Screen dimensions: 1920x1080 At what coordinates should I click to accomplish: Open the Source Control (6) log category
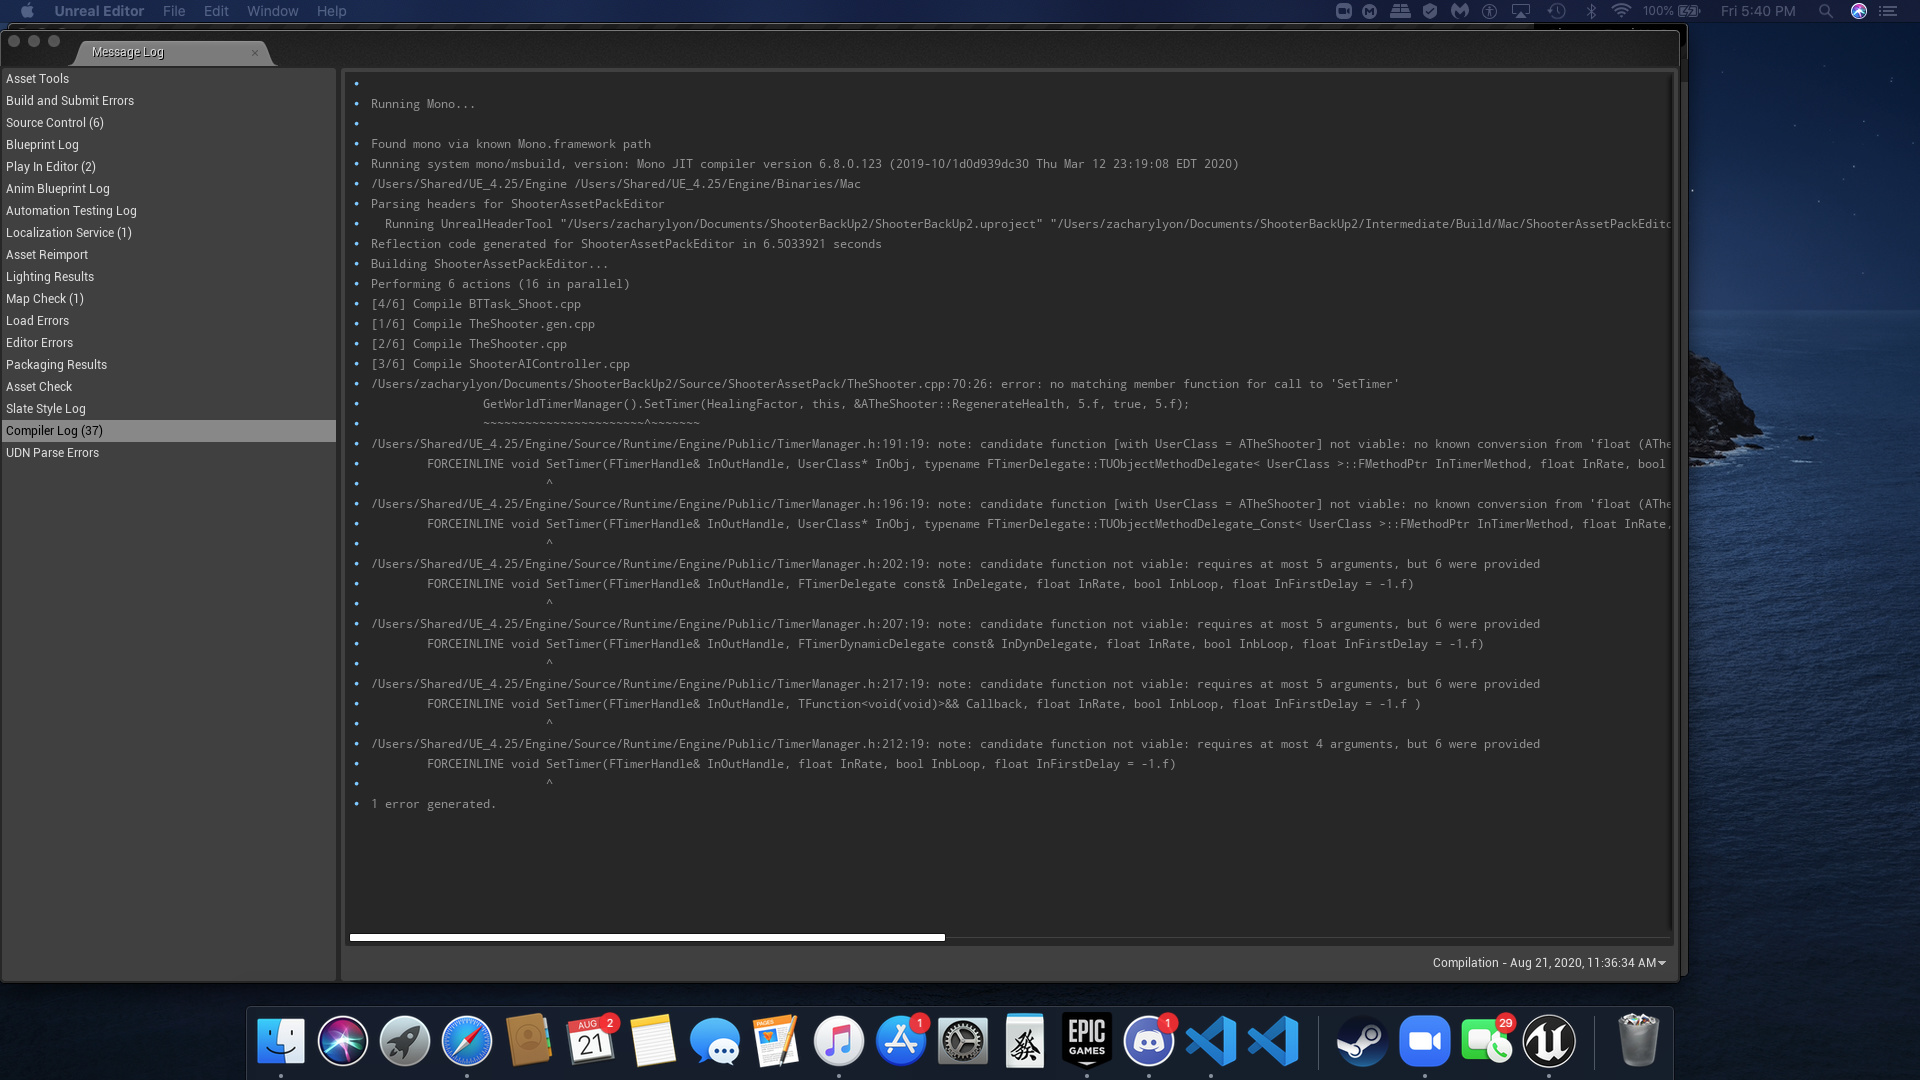pos(55,122)
